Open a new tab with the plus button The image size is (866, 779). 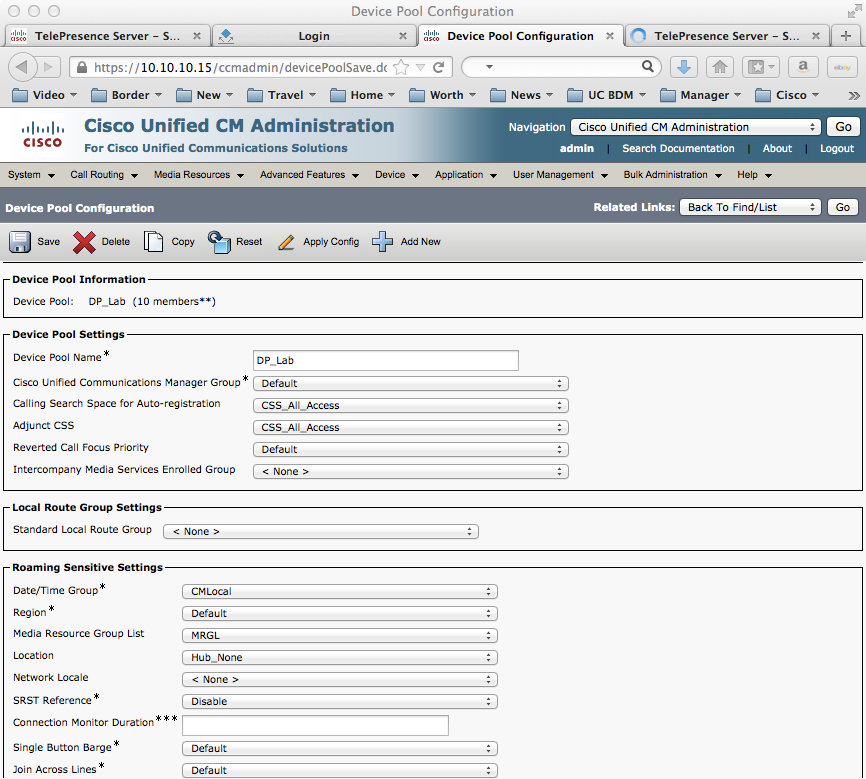pyautogui.click(x=846, y=36)
